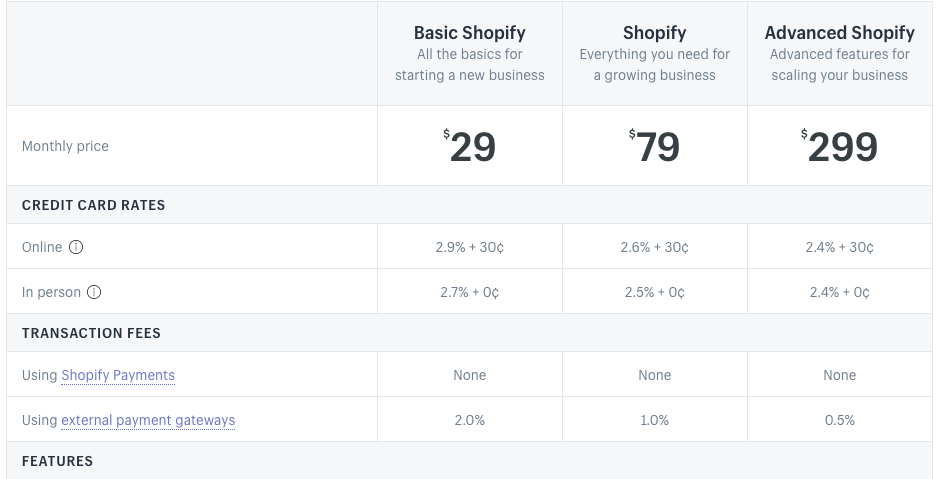Select the Advanced Shopify plan heading
Image resolution: width=942 pixels, height=479 pixels.
pyautogui.click(x=839, y=32)
